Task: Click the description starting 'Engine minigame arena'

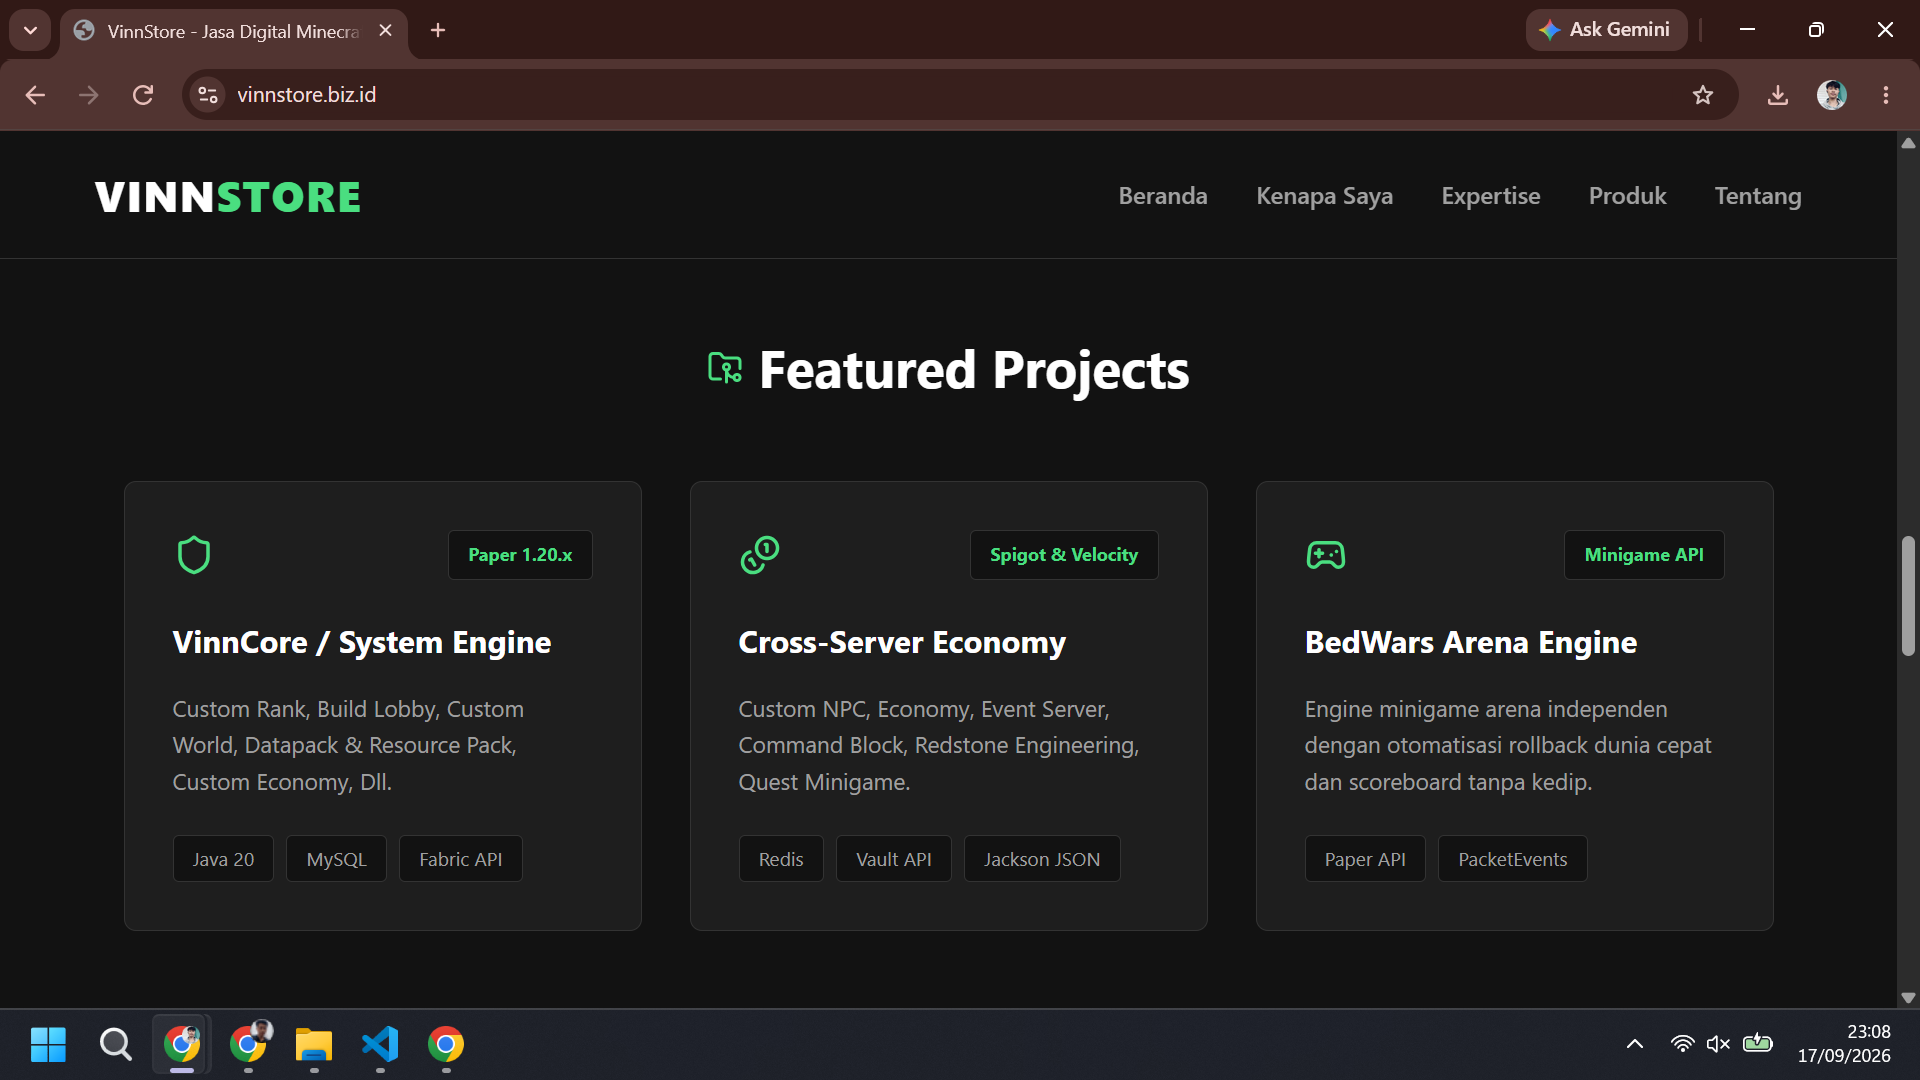Action: pyautogui.click(x=1508, y=745)
